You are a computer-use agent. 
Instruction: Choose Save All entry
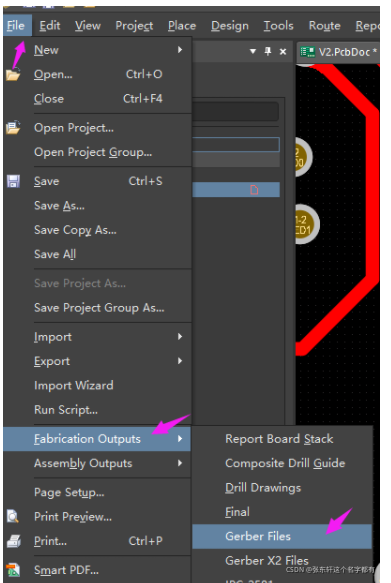[x=97, y=254]
